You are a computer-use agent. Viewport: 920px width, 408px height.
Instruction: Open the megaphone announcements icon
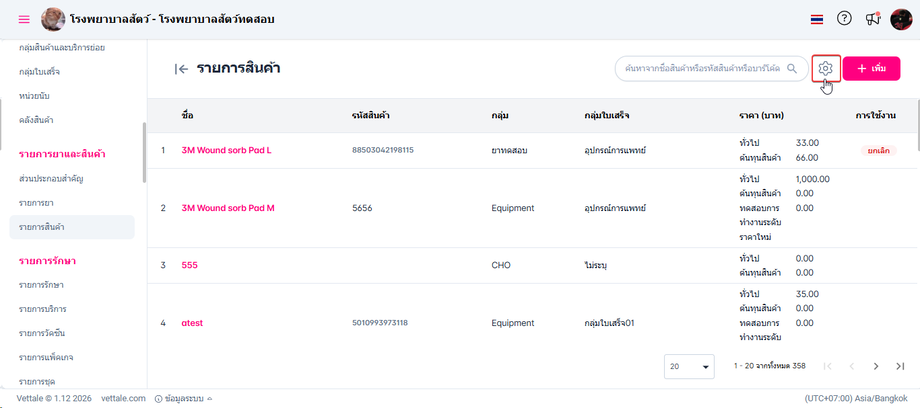pos(873,19)
